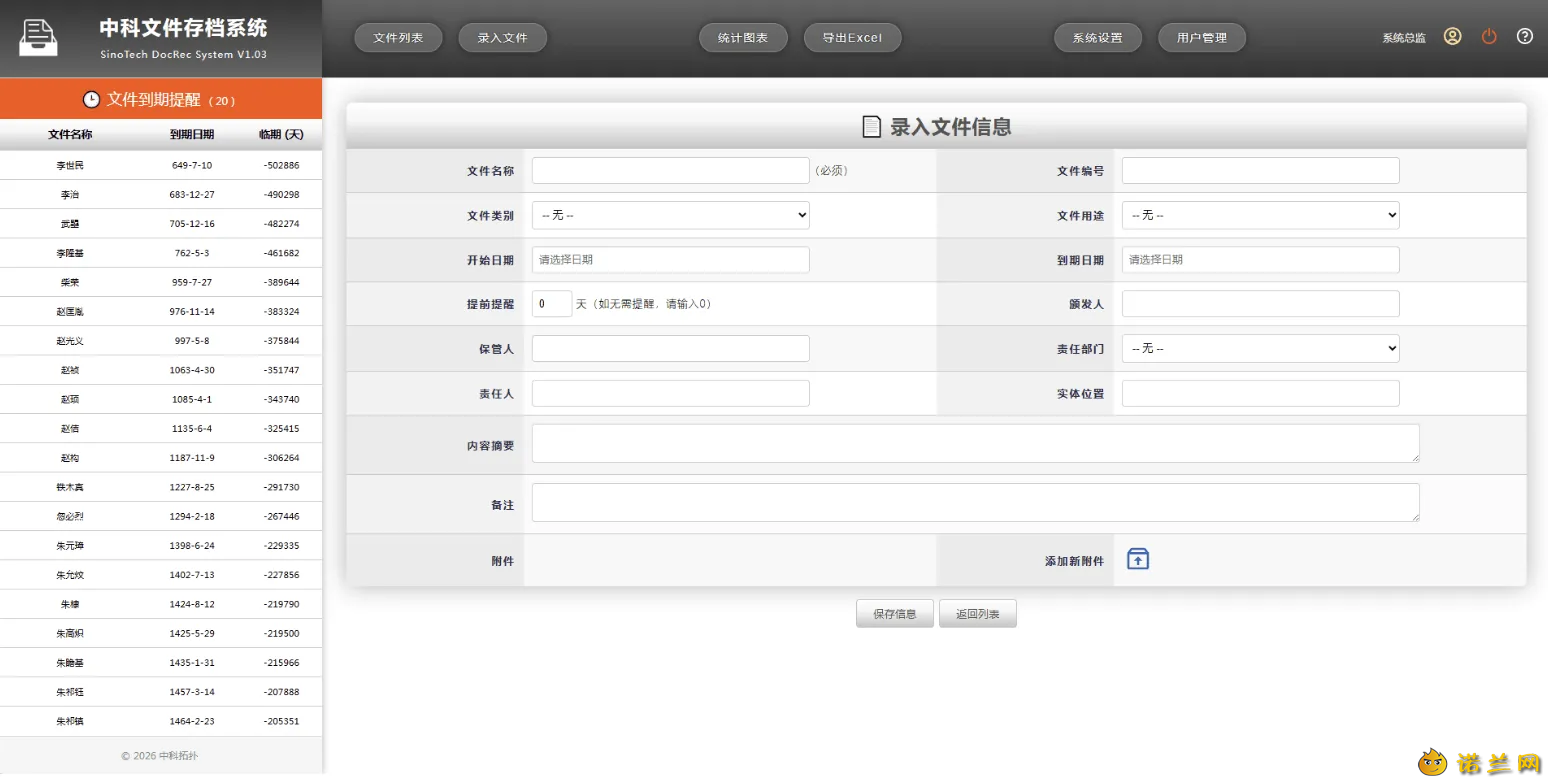Click the 保存信息 button
The width and height of the screenshot is (1548, 781).
click(895, 614)
